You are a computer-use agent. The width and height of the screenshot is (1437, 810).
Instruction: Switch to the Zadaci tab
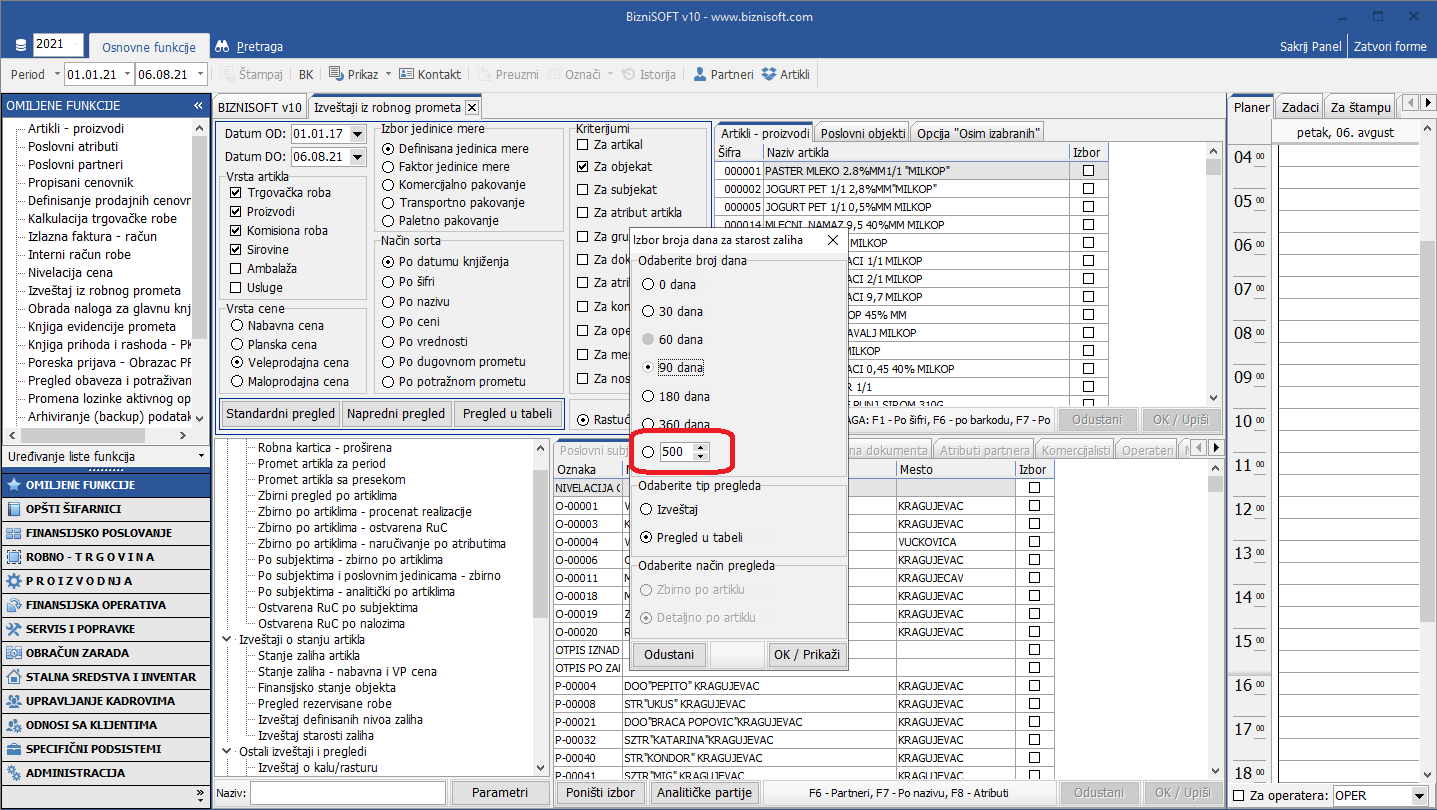[1300, 107]
